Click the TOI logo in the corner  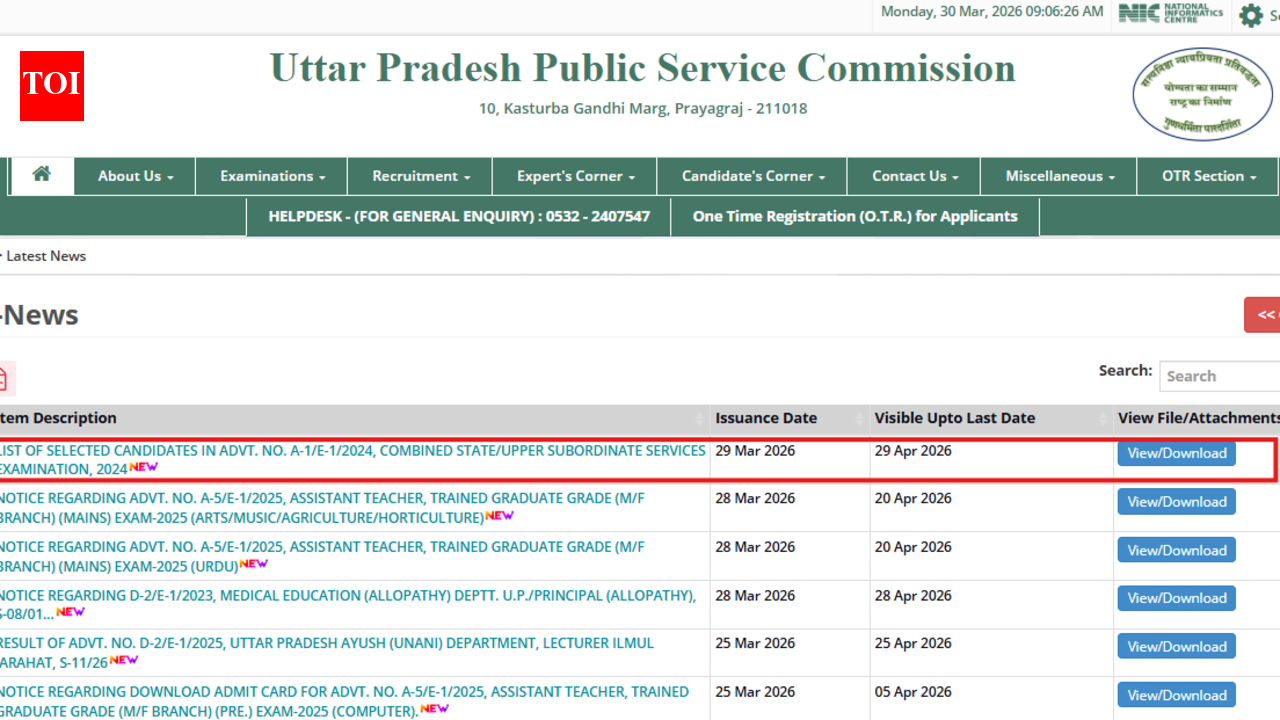coord(51,86)
